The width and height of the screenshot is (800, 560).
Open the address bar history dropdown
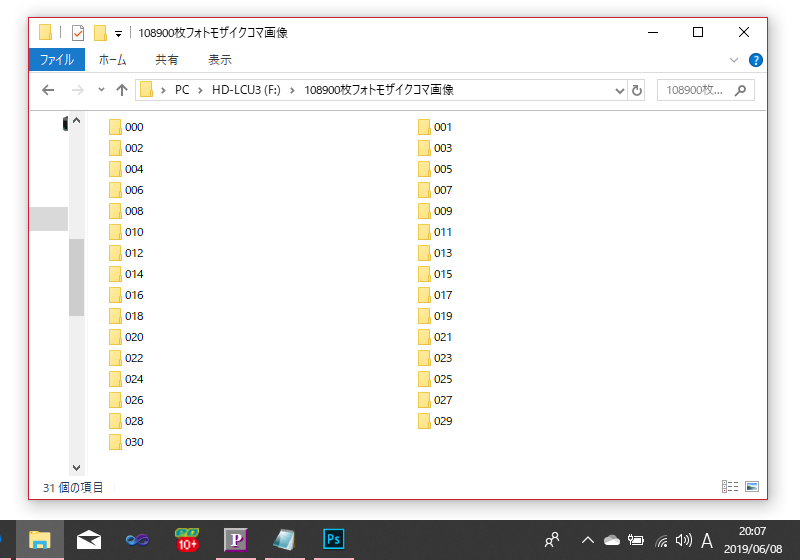(619, 91)
